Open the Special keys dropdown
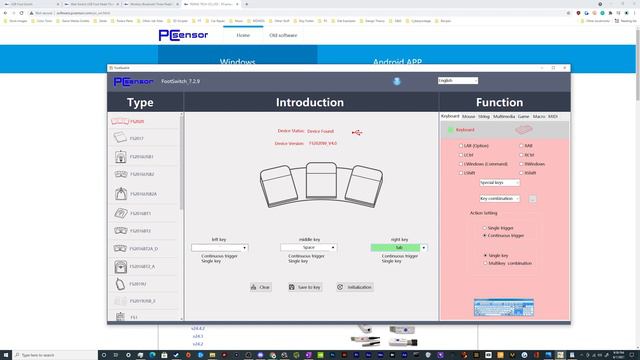Image resolution: width=640 pixels, height=360 pixels. pyautogui.click(x=500, y=183)
